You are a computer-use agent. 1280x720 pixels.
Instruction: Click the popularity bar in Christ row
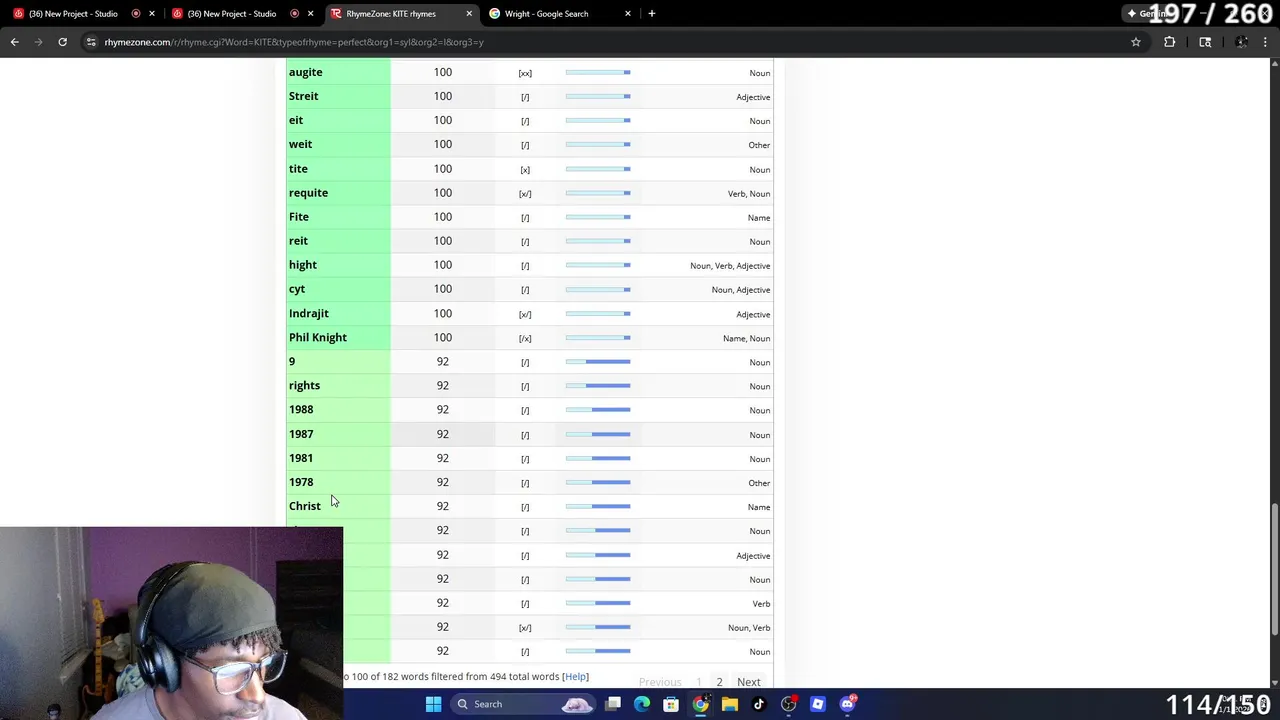598,506
